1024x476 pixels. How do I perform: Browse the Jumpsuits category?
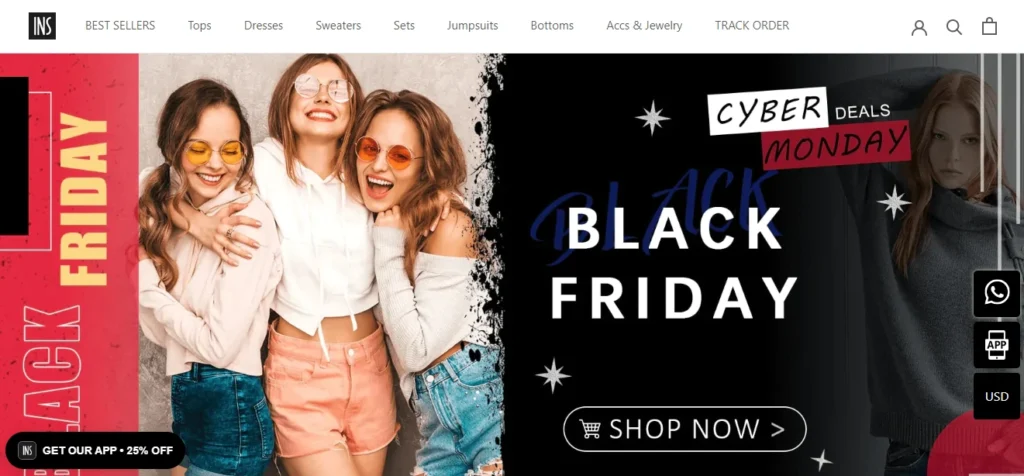[472, 25]
